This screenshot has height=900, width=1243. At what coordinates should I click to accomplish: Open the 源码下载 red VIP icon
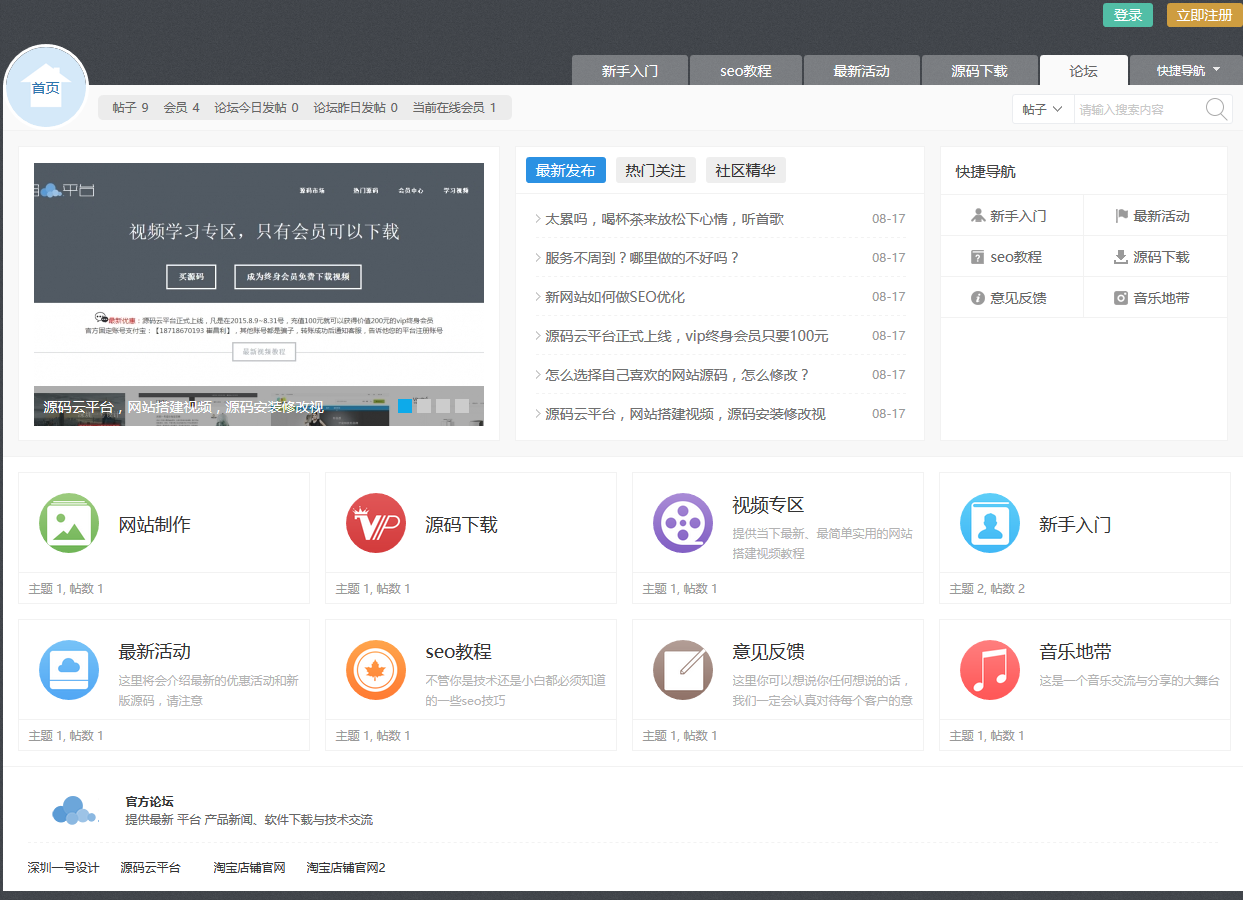(x=376, y=523)
